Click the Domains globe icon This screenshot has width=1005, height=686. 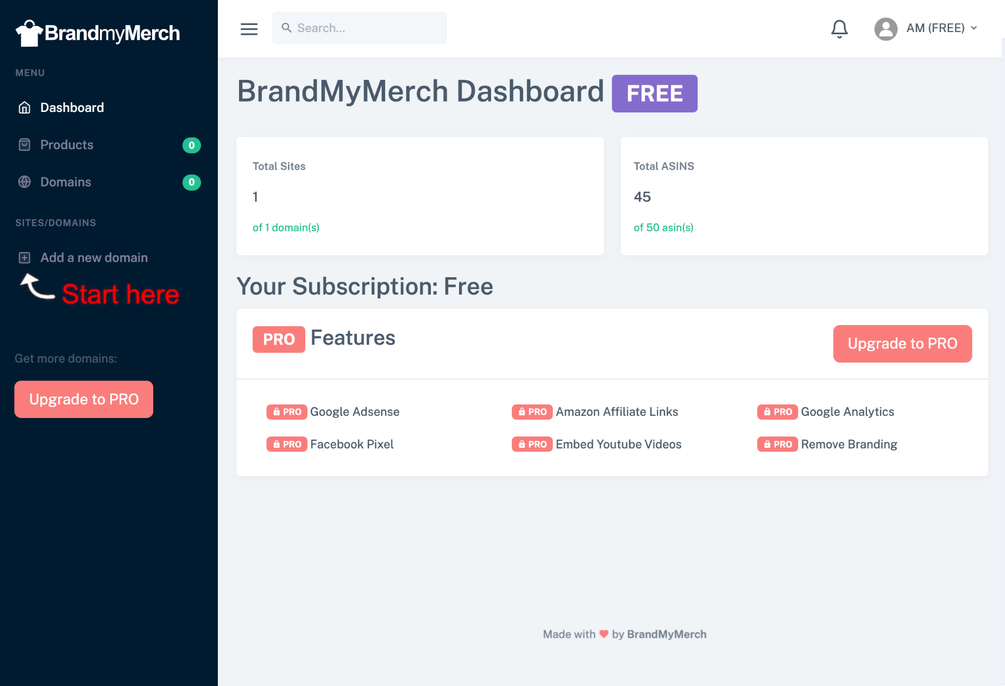(24, 182)
